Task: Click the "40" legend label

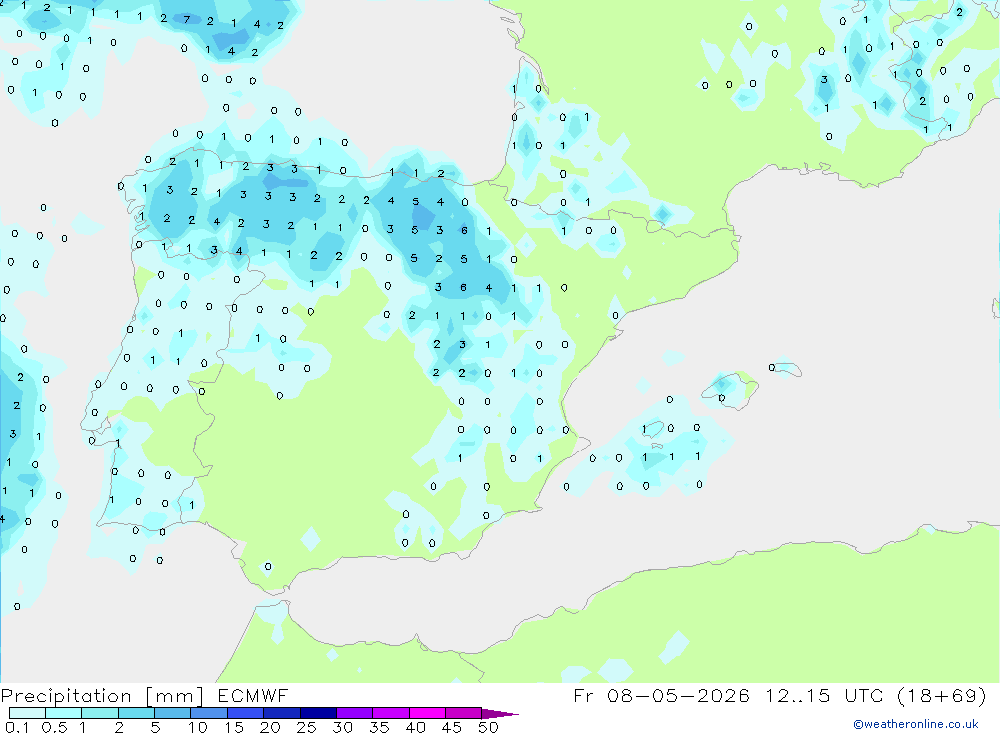Action: point(415,727)
